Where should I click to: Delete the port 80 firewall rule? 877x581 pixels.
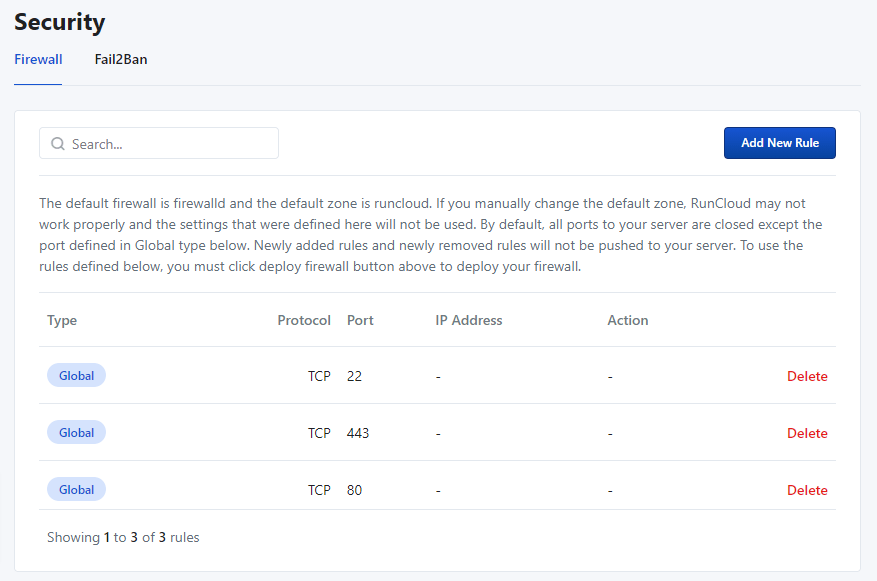(x=807, y=490)
